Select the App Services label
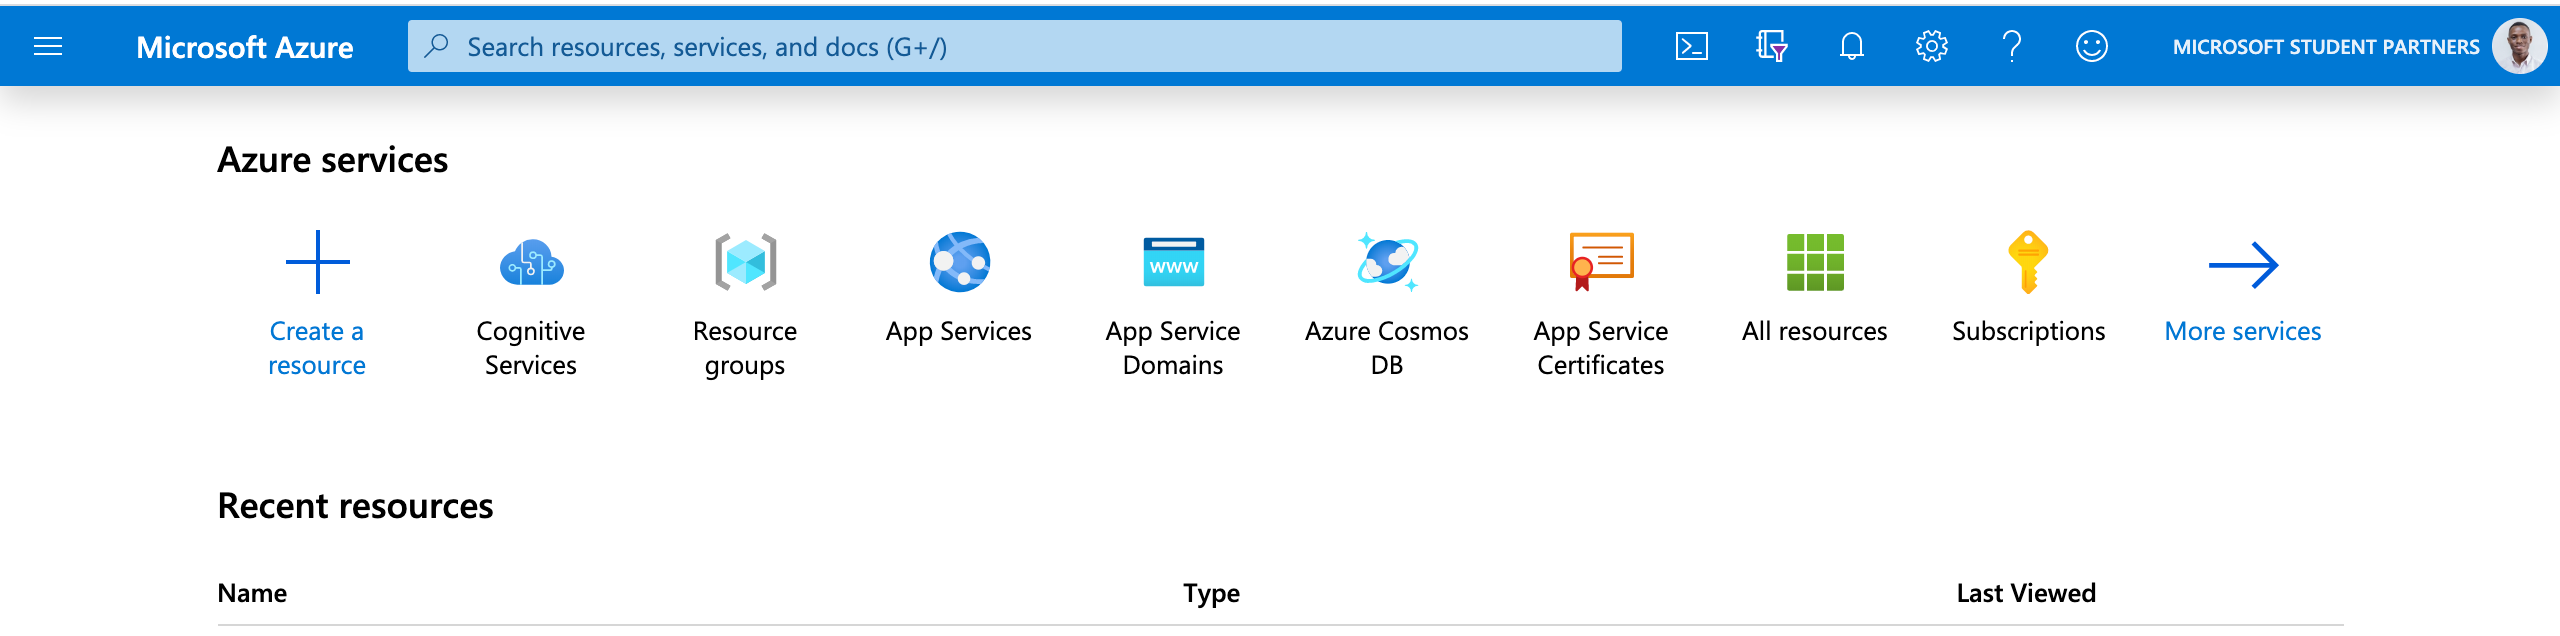 959,331
